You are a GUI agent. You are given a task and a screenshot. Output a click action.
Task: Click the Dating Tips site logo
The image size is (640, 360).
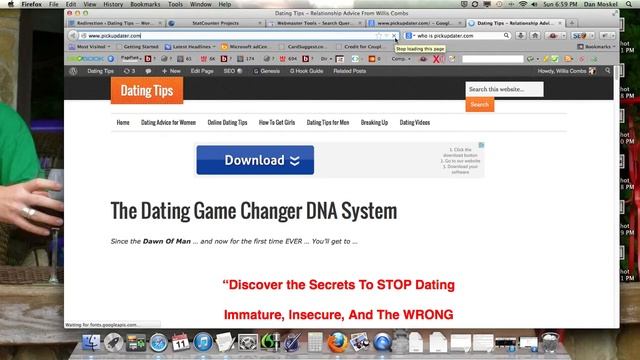pyautogui.click(x=147, y=90)
